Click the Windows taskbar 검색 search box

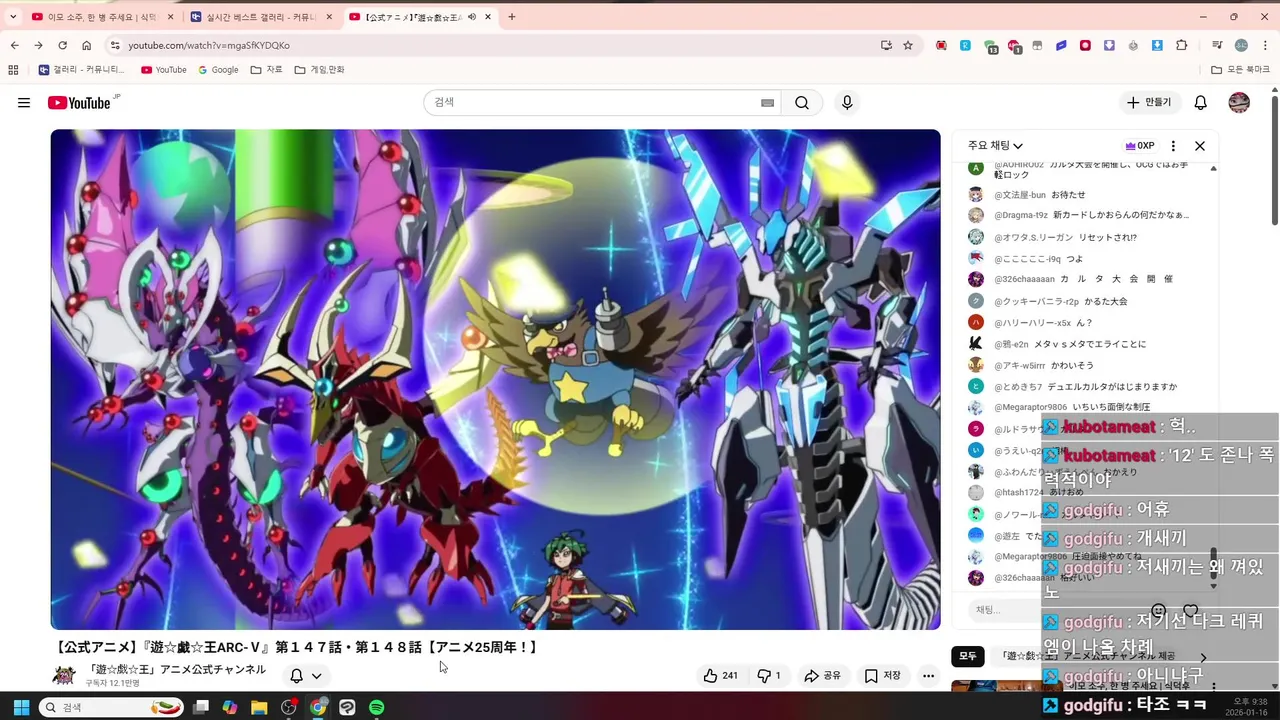click(112, 707)
